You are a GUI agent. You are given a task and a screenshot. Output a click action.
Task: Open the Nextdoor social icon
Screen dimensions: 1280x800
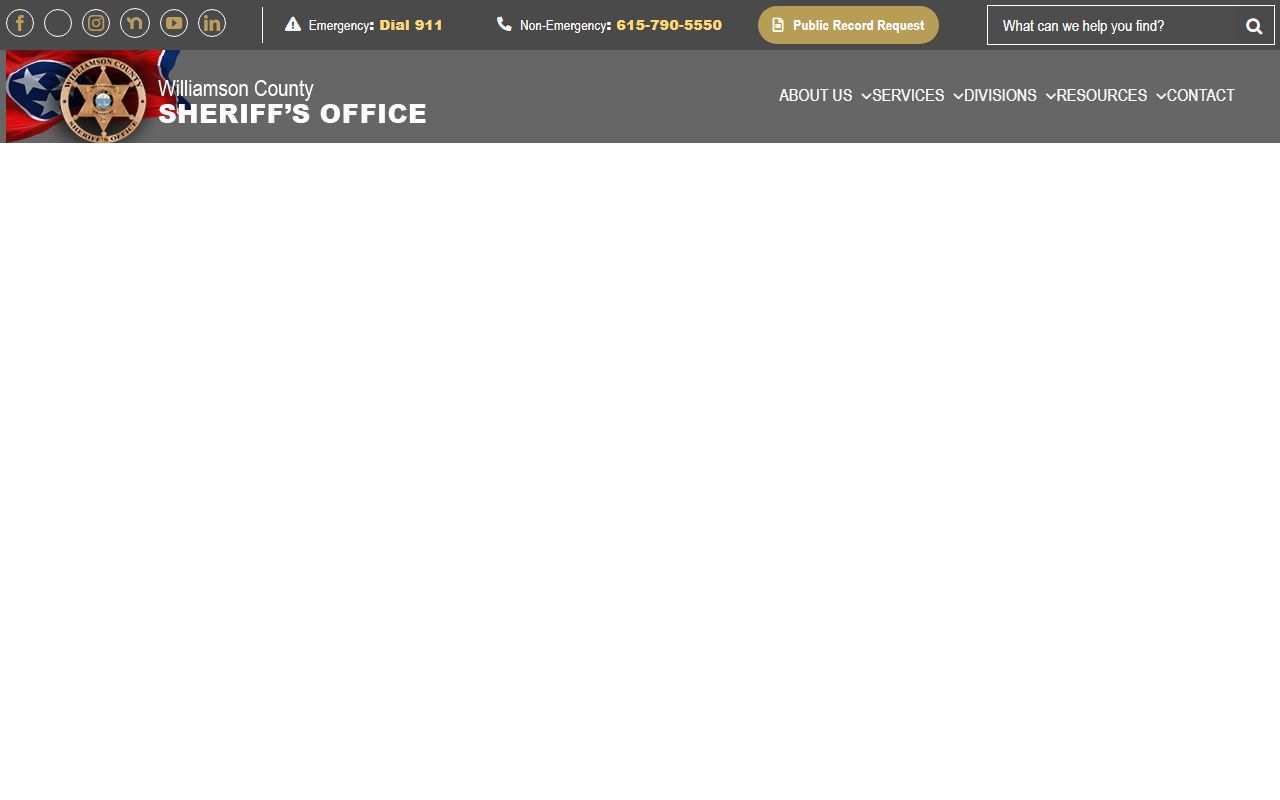point(135,23)
